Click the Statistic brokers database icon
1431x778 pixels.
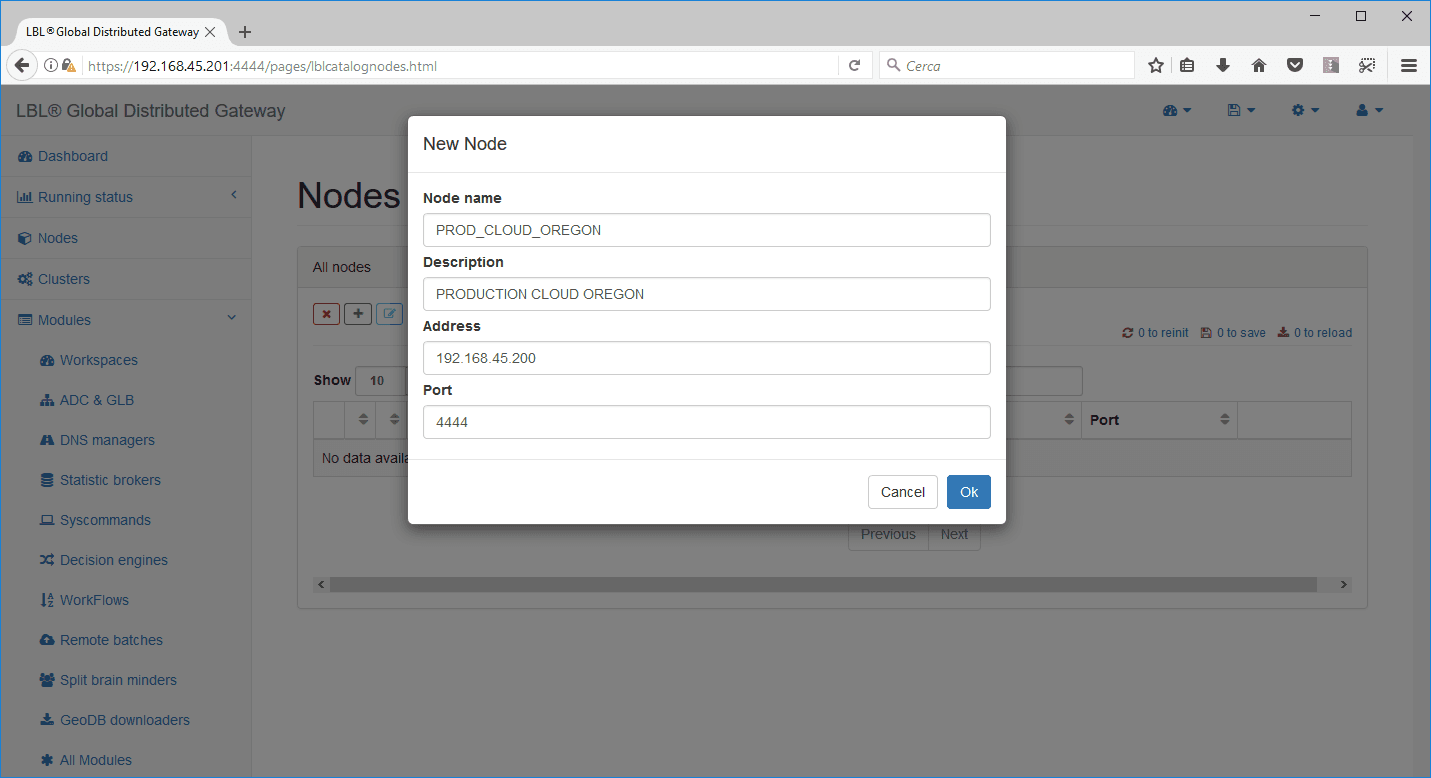point(46,480)
